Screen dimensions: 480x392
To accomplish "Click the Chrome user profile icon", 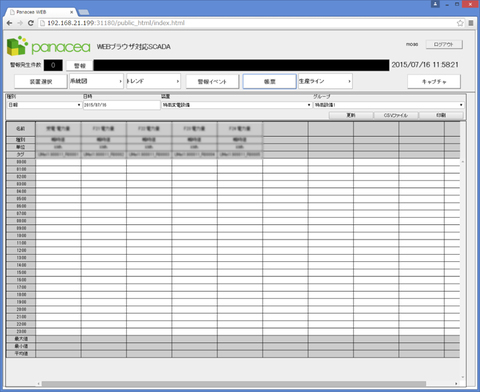I will coord(435,4).
